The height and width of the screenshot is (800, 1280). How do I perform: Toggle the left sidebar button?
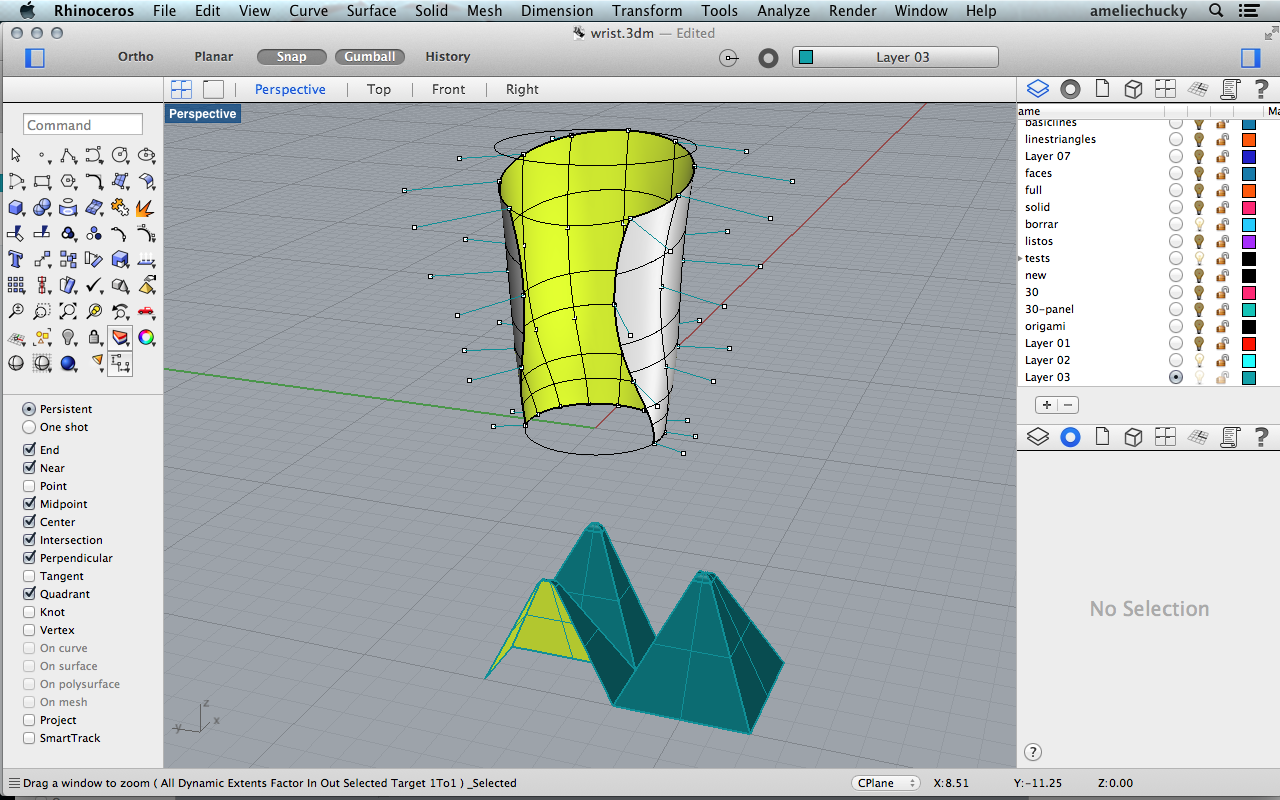click(35, 57)
